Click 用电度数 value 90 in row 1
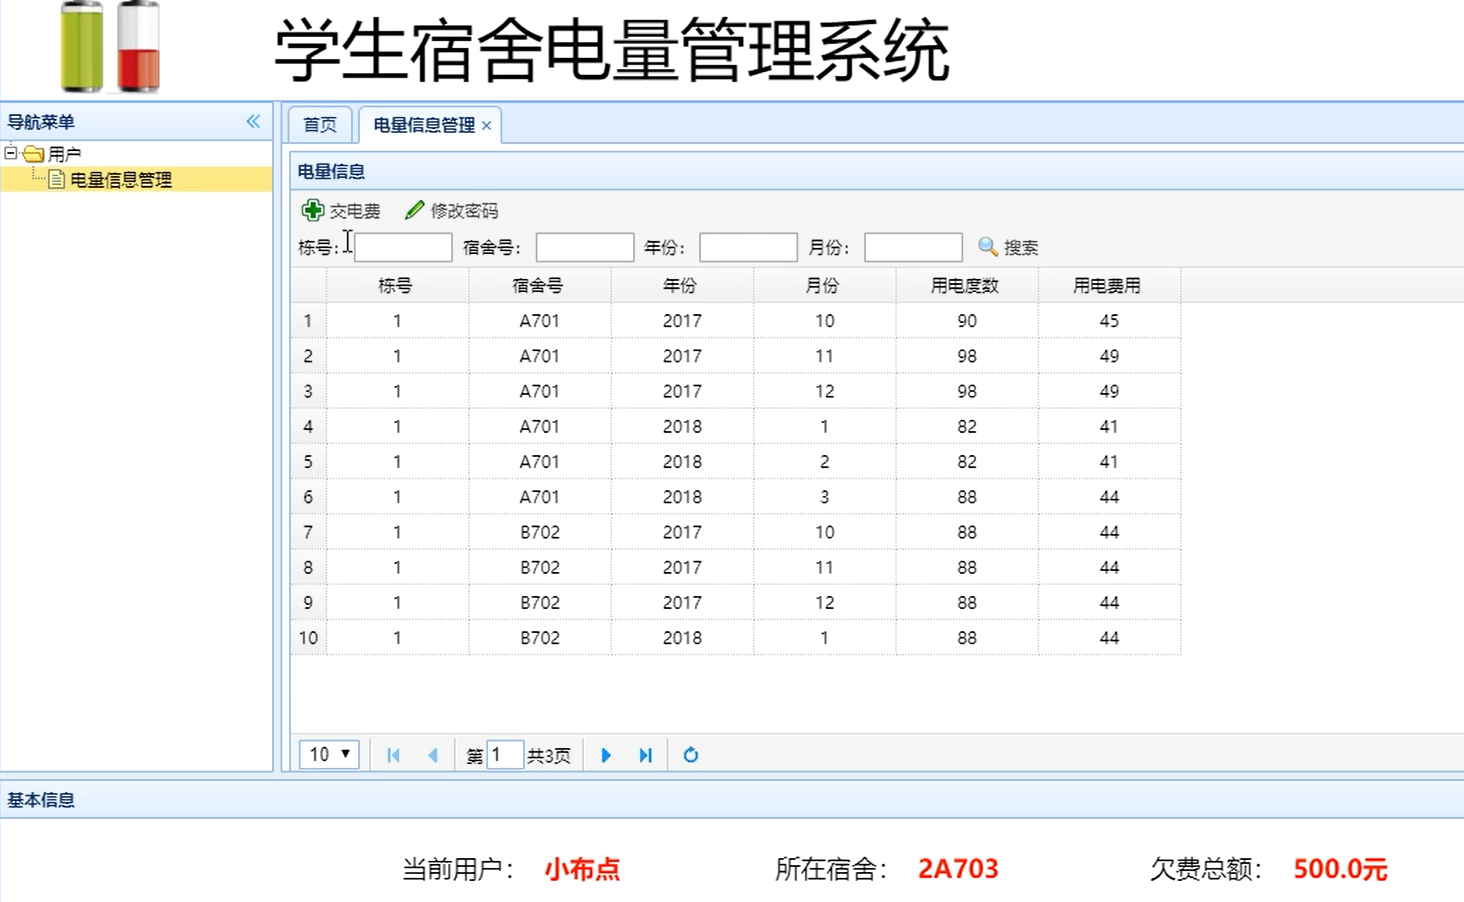Image resolution: width=1464 pixels, height=902 pixels. (966, 321)
